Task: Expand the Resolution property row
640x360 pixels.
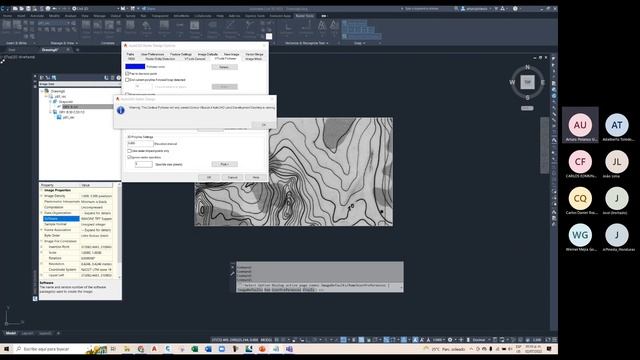Action: (x=42, y=264)
